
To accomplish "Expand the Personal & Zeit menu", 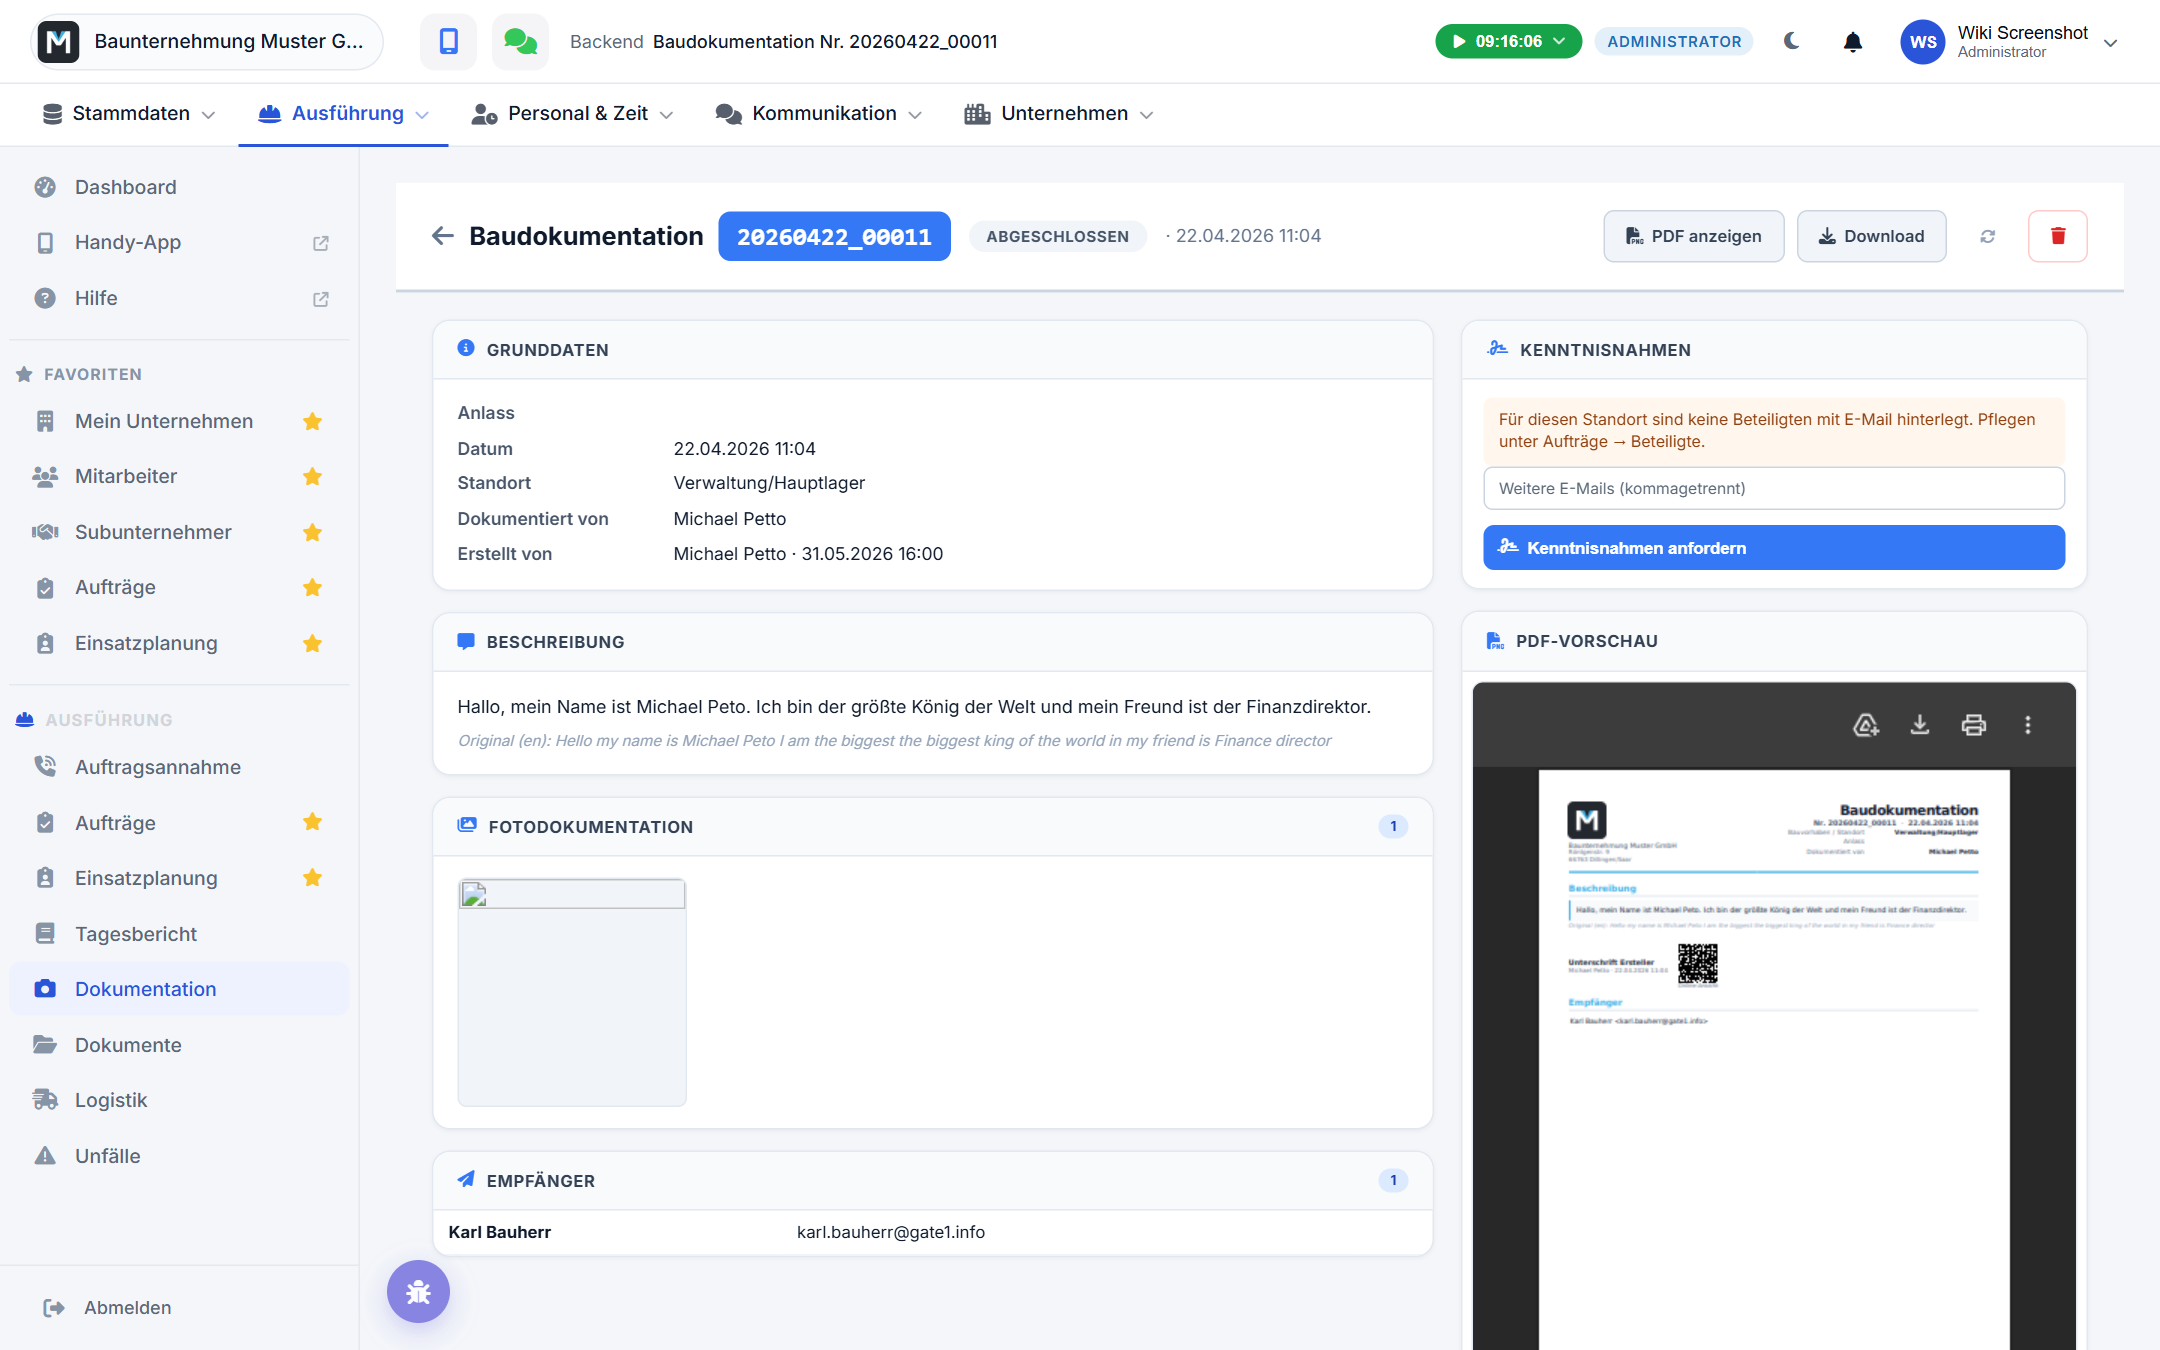I will [572, 114].
